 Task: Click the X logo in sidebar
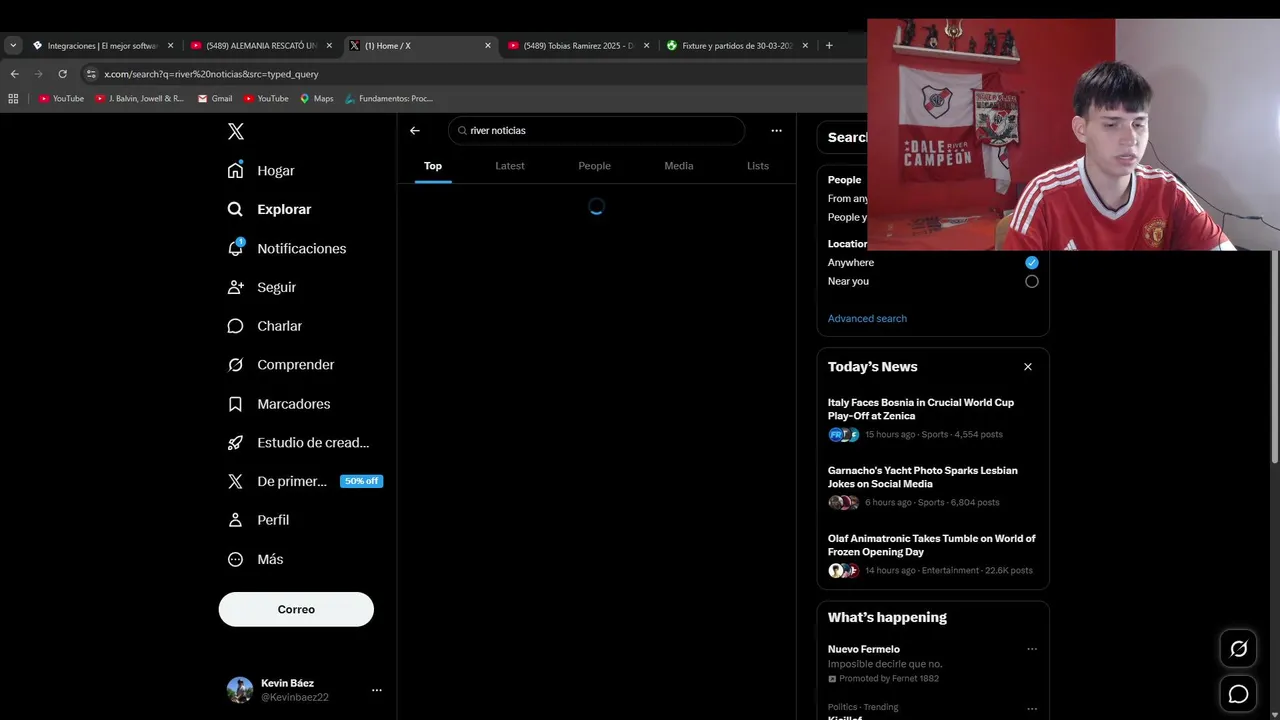click(235, 131)
